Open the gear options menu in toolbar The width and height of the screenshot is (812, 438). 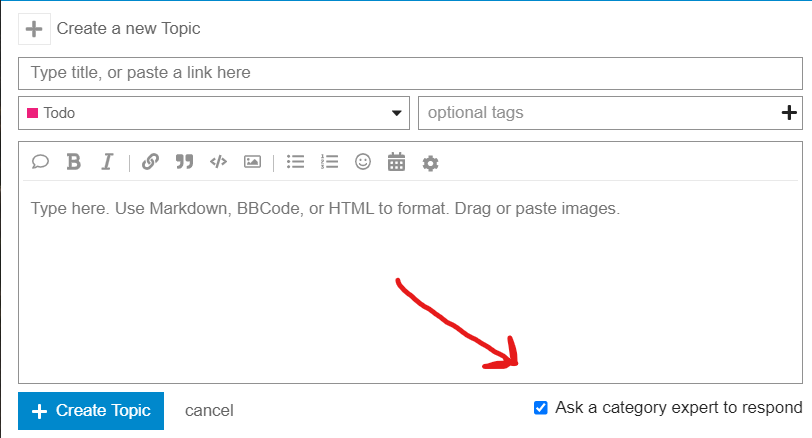(430, 163)
